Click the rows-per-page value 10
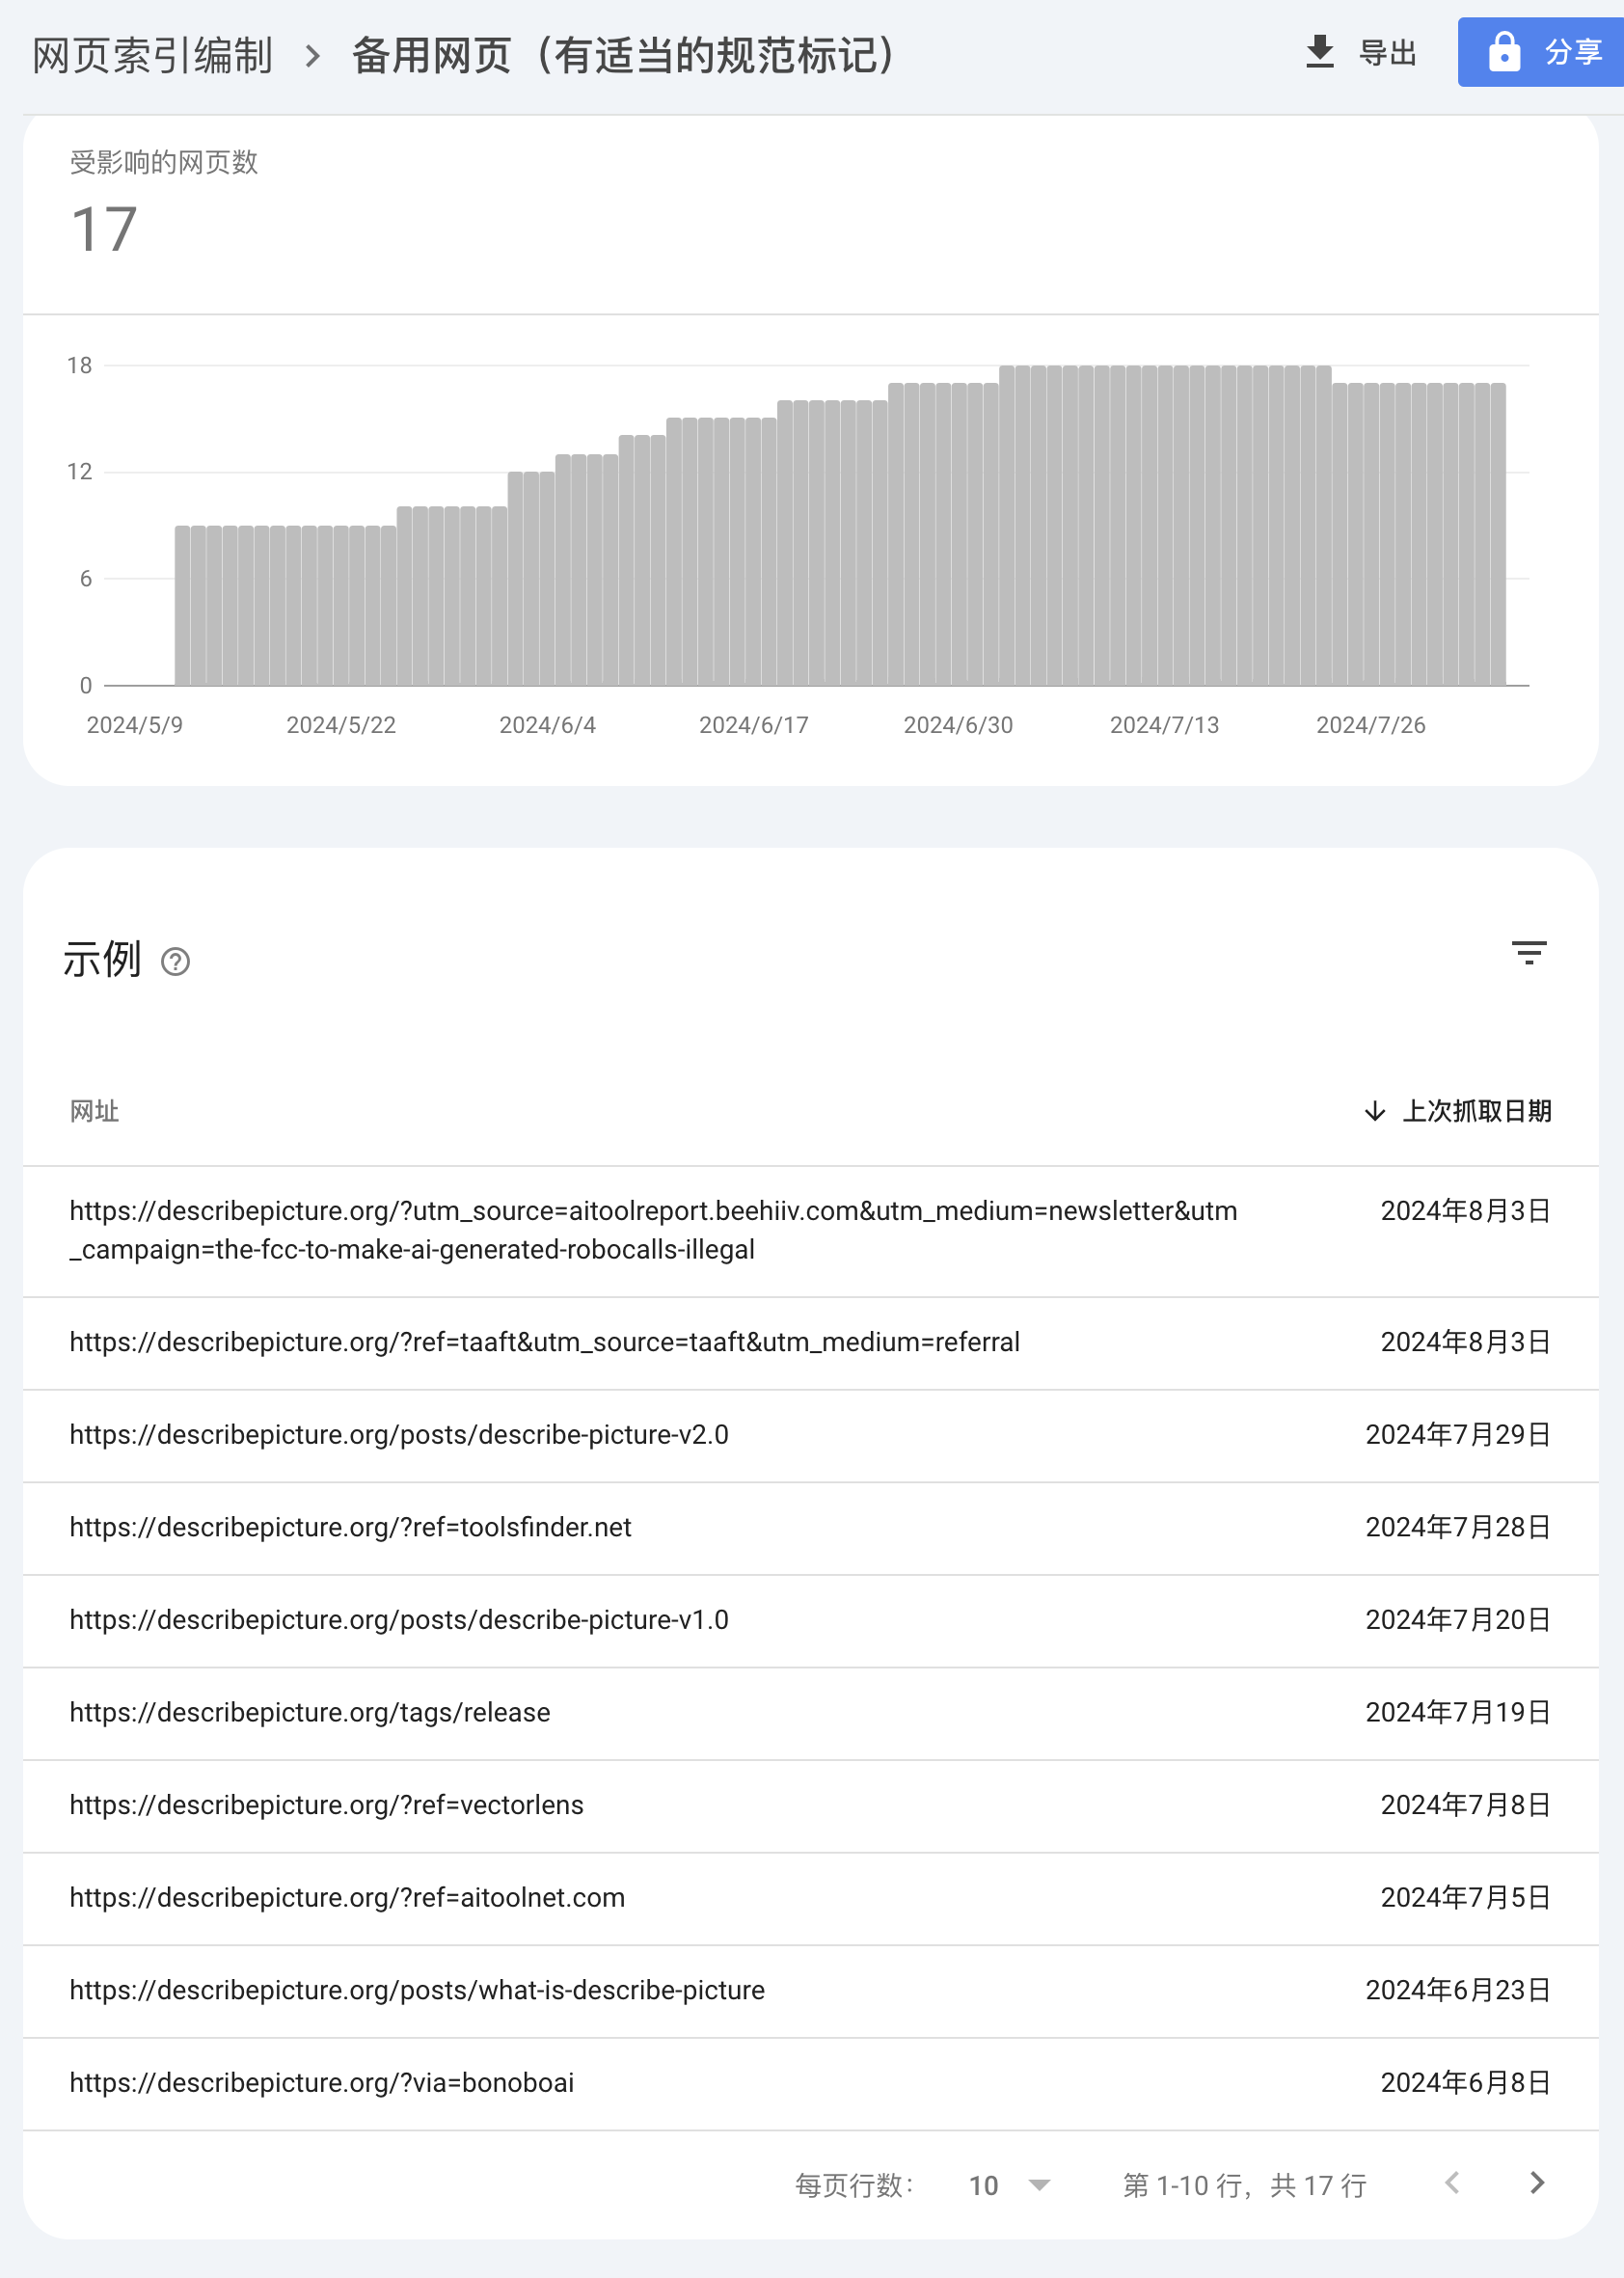The width and height of the screenshot is (1624, 2278). (983, 2185)
